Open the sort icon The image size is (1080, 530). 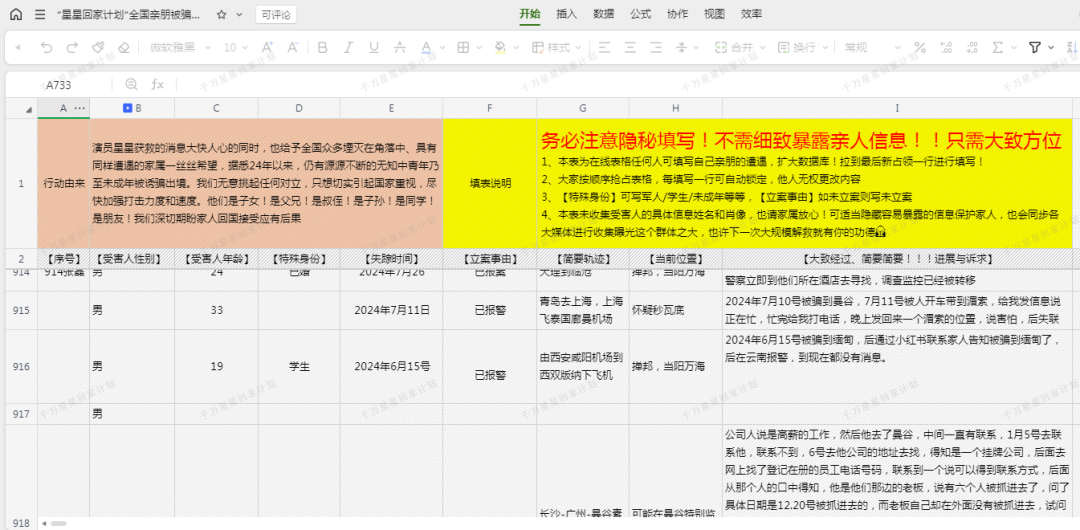1072,48
